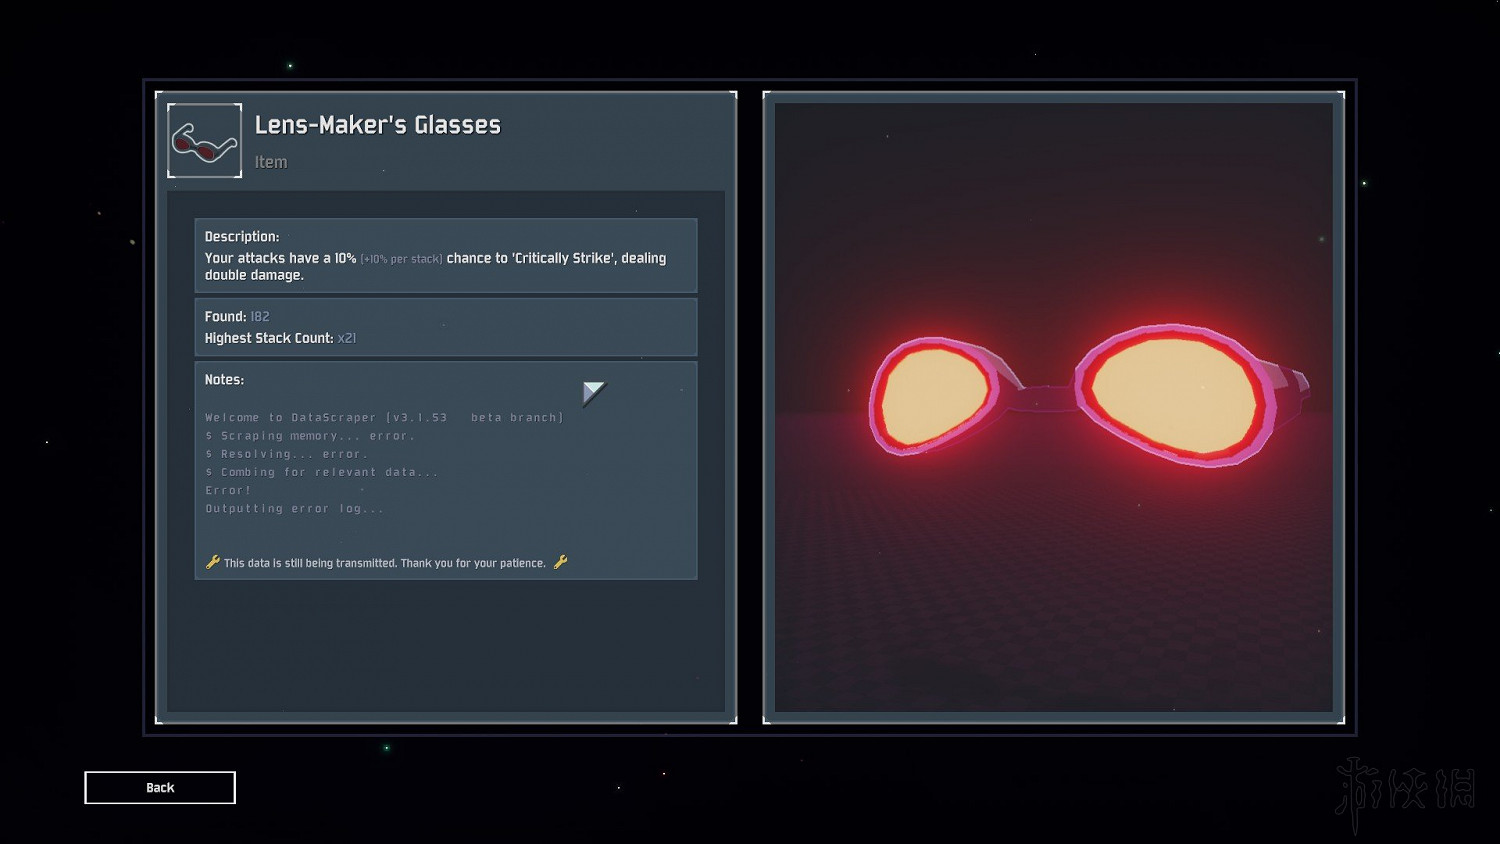The width and height of the screenshot is (1500, 844).
Task: Click the 'Highest Stack Count: x21' line
Action: [280, 339]
